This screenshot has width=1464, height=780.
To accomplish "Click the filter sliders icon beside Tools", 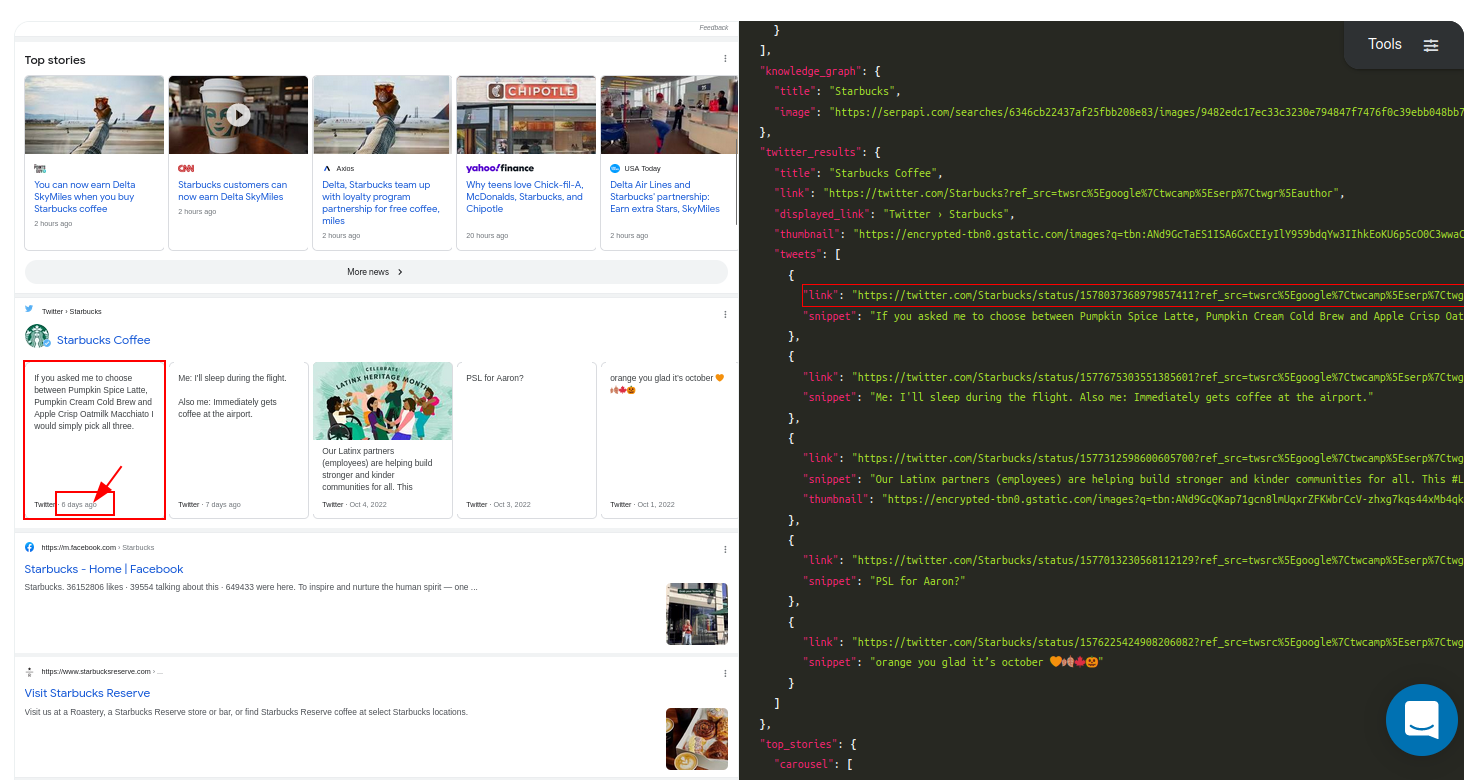I will [1431, 45].
